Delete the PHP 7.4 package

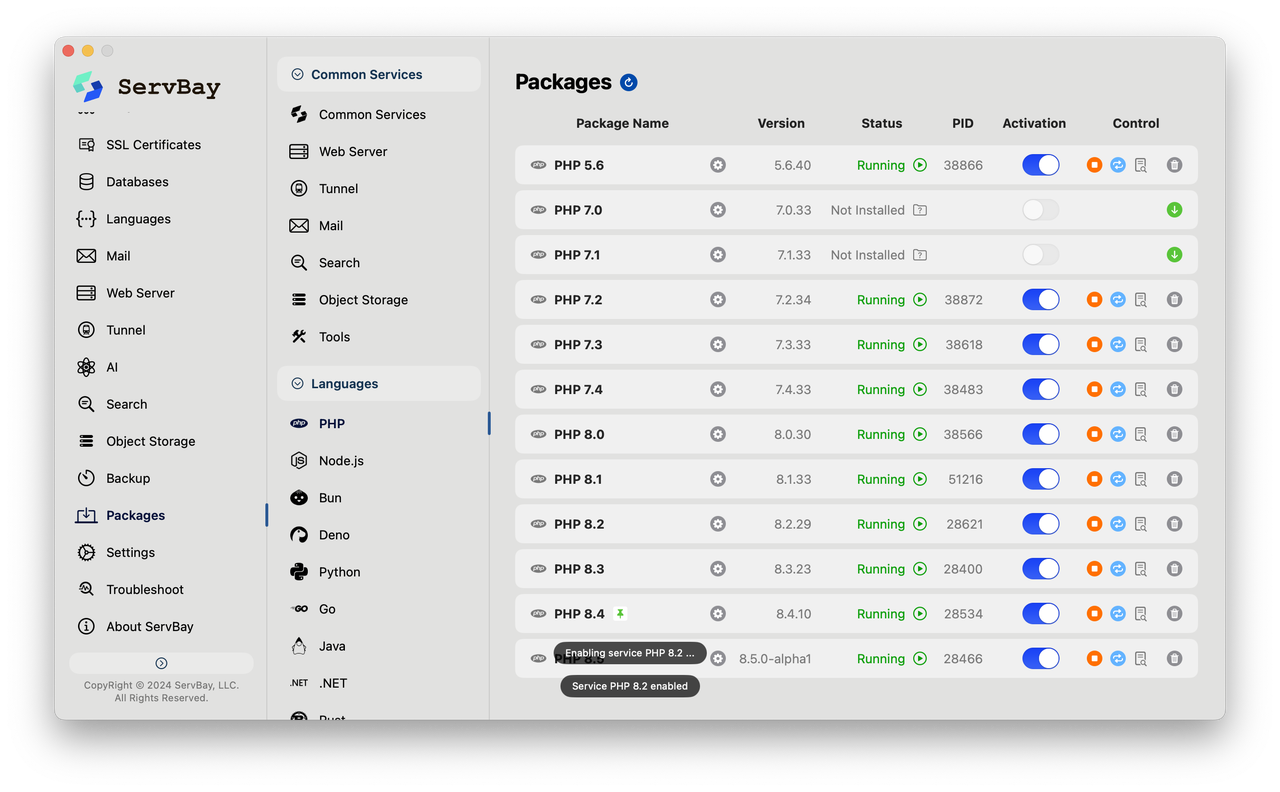(x=1174, y=390)
